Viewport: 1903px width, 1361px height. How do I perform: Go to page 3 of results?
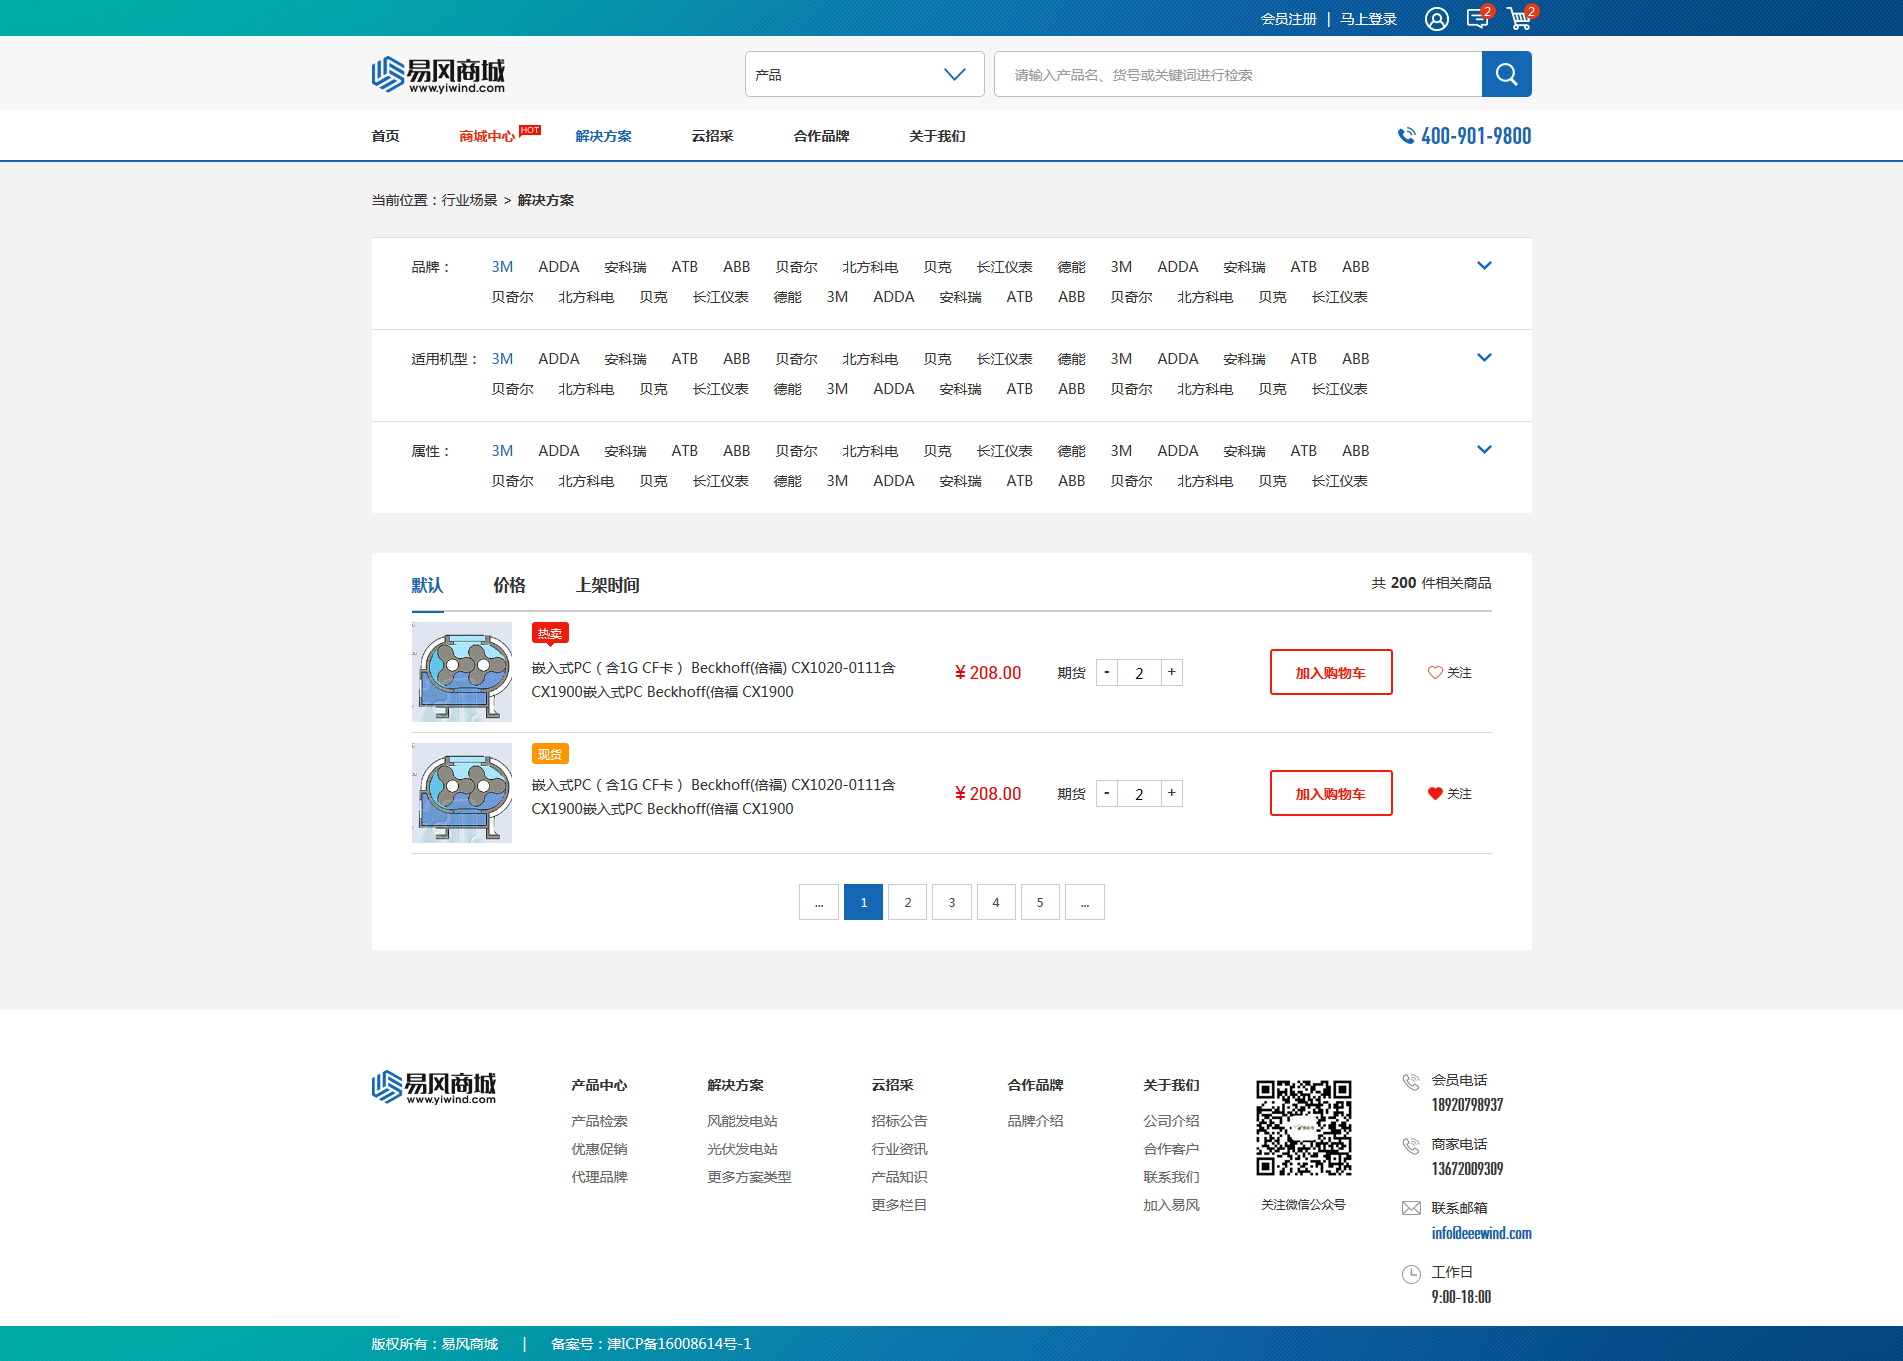click(951, 902)
